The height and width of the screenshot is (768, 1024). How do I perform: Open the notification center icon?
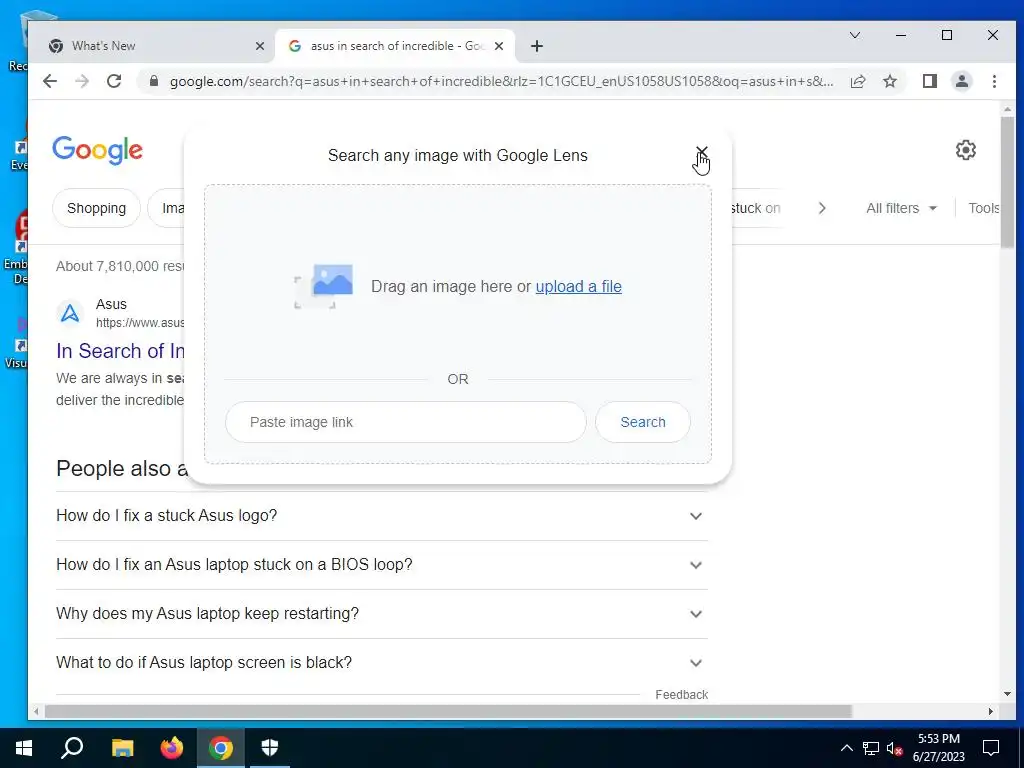click(991, 748)
